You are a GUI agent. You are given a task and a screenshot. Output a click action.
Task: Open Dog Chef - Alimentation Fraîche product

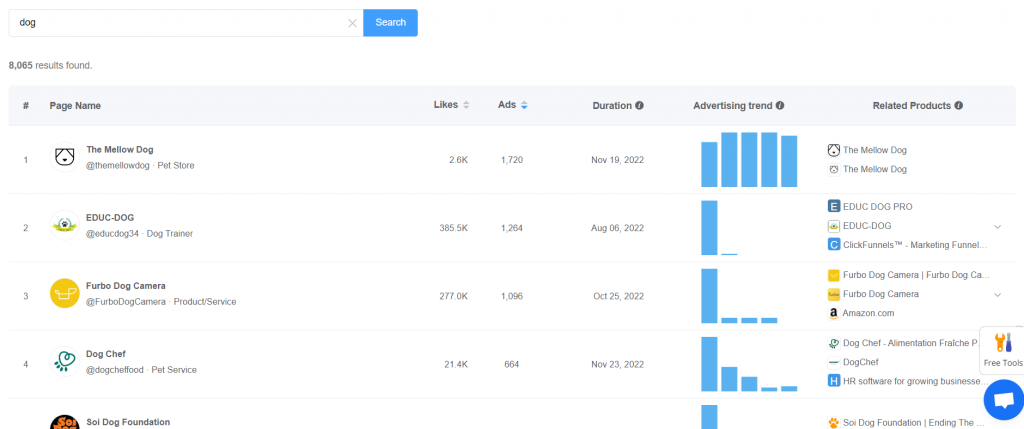click(x=905, y=343)
